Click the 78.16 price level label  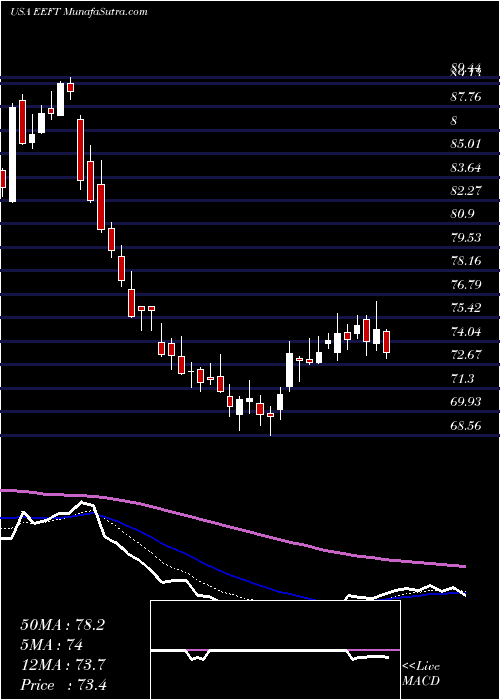[x=466, y=261]
